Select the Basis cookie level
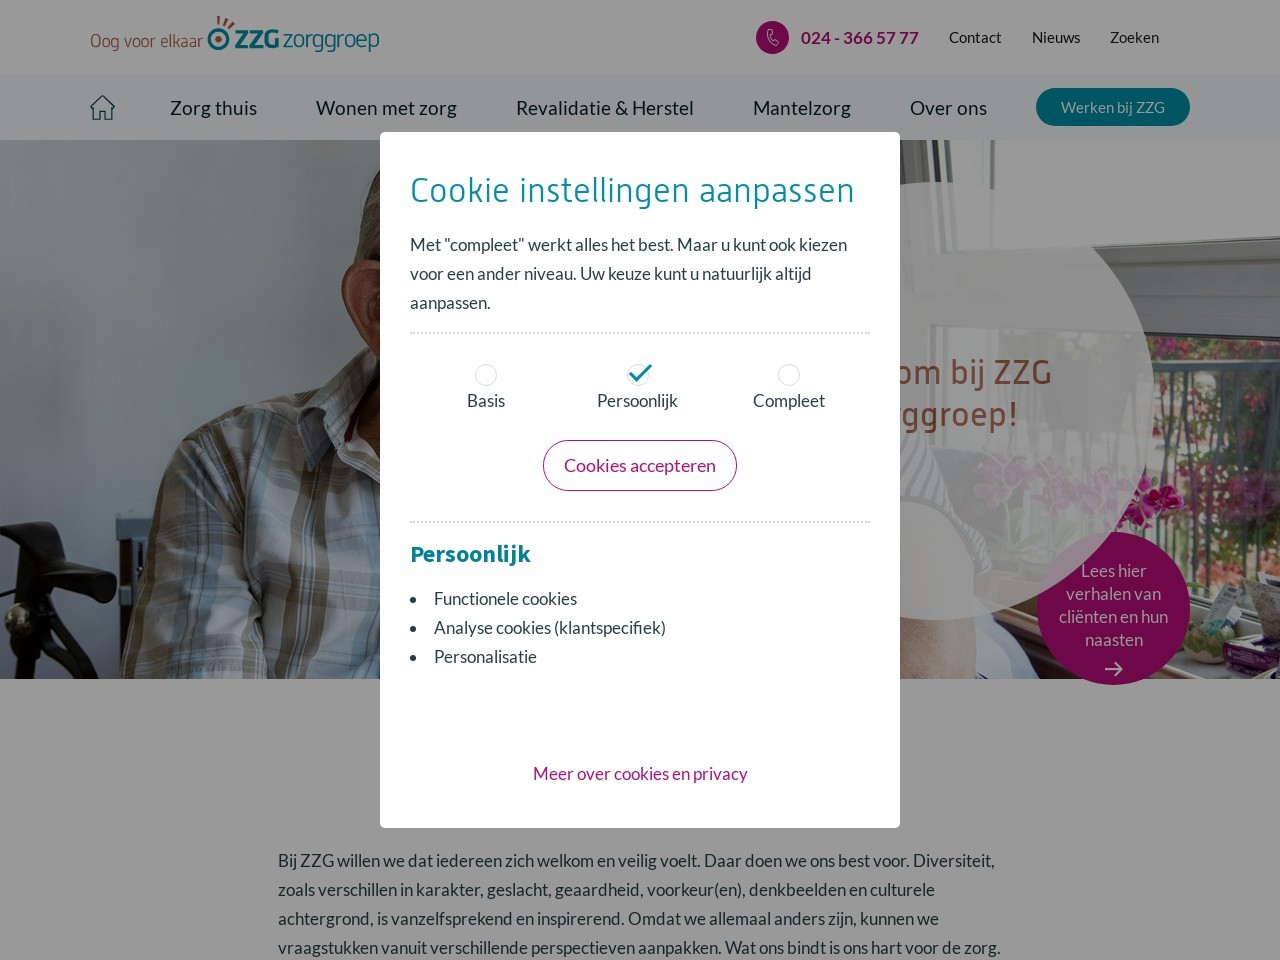This screenshot has height=960, width=1280. tap(486, 375)
